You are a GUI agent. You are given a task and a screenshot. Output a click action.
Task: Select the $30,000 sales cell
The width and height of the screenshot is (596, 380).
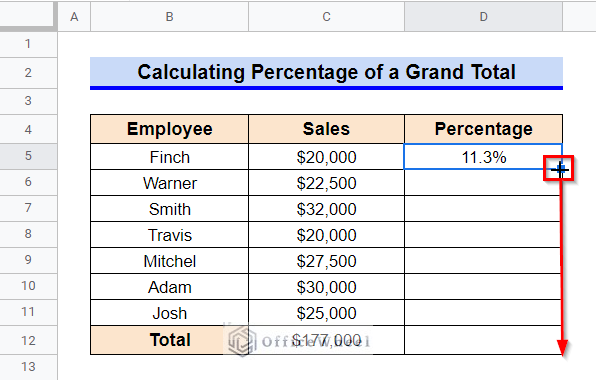[327, 287]
